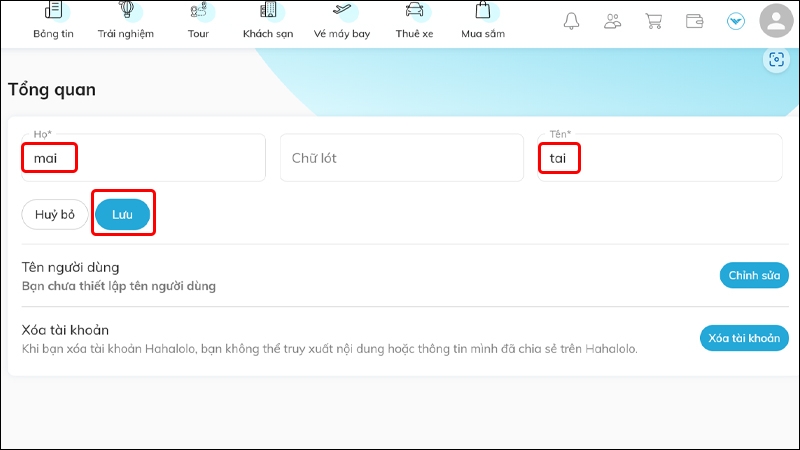Click the account deletion warning description

coord(330,349)
